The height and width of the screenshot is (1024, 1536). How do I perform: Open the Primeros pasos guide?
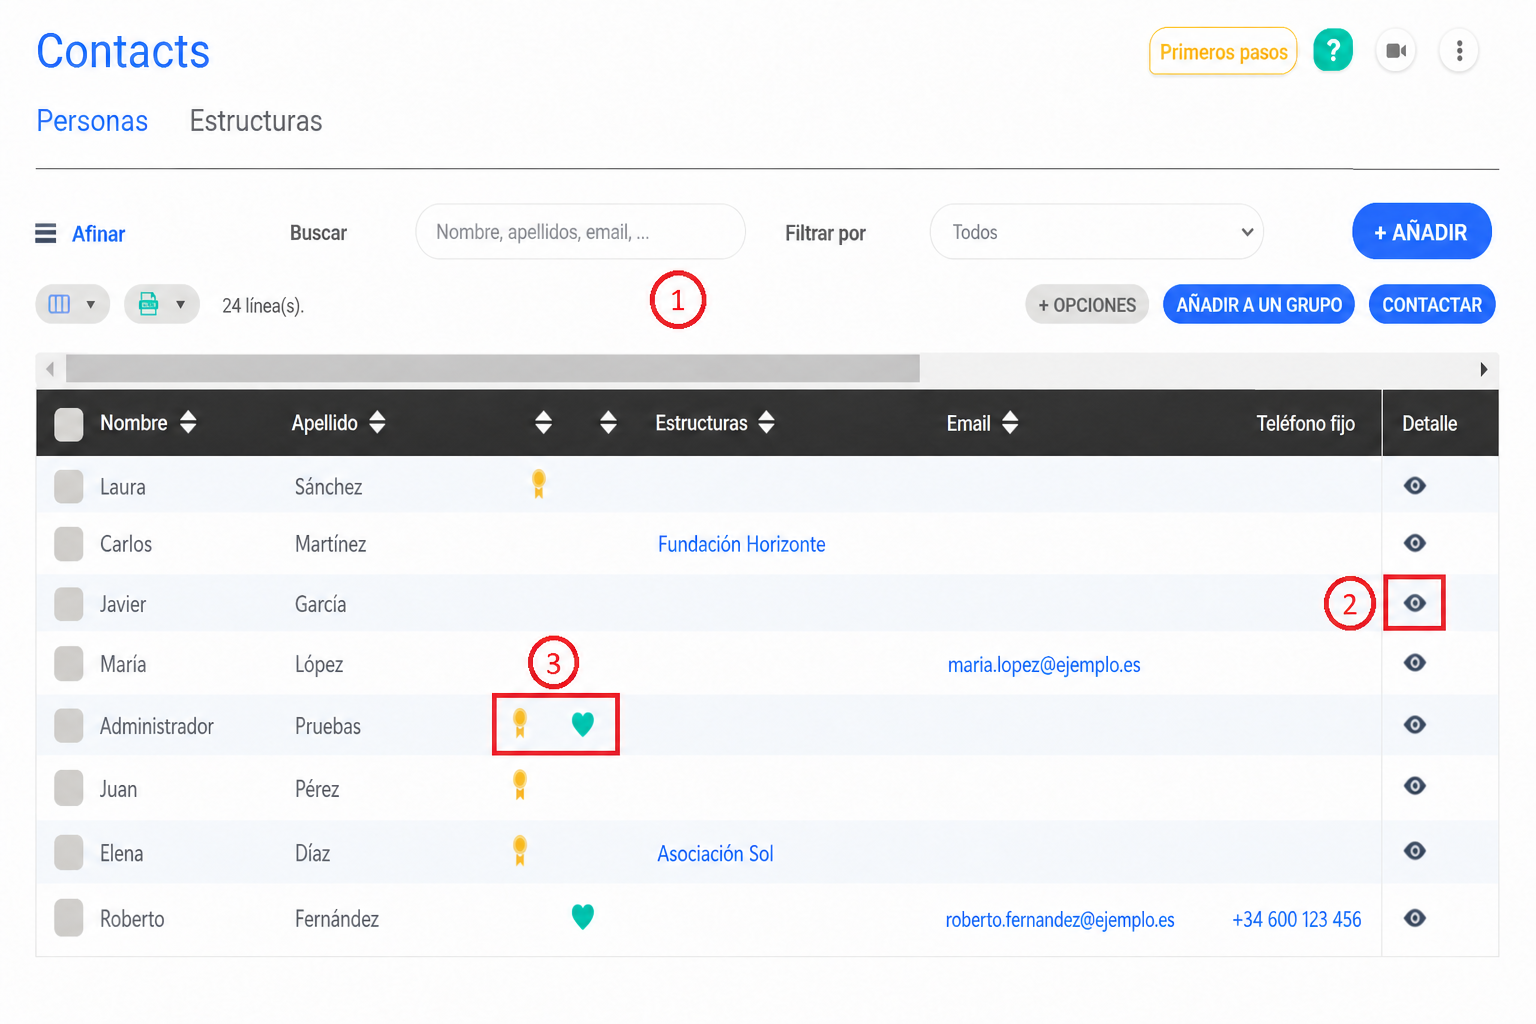1223,51
